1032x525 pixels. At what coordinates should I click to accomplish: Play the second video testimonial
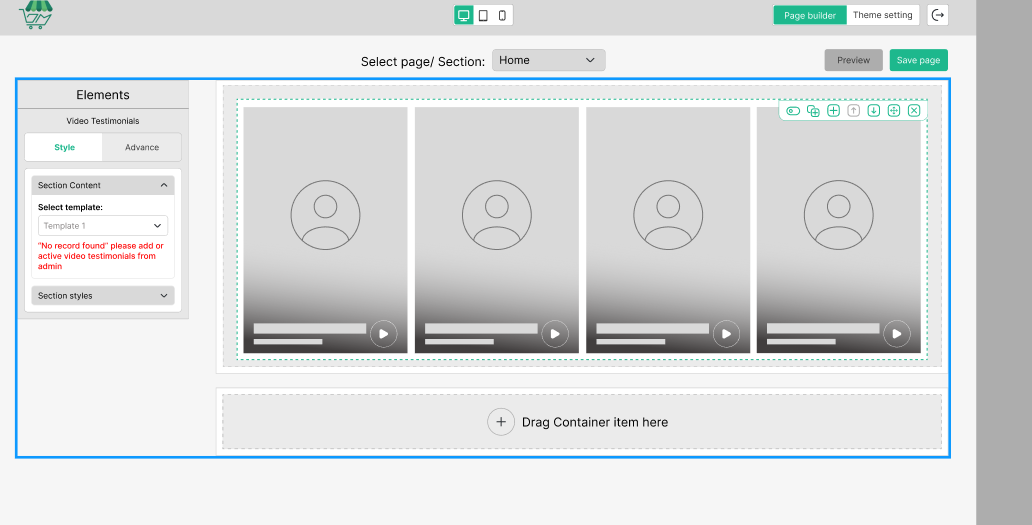[x=555, y=334]
